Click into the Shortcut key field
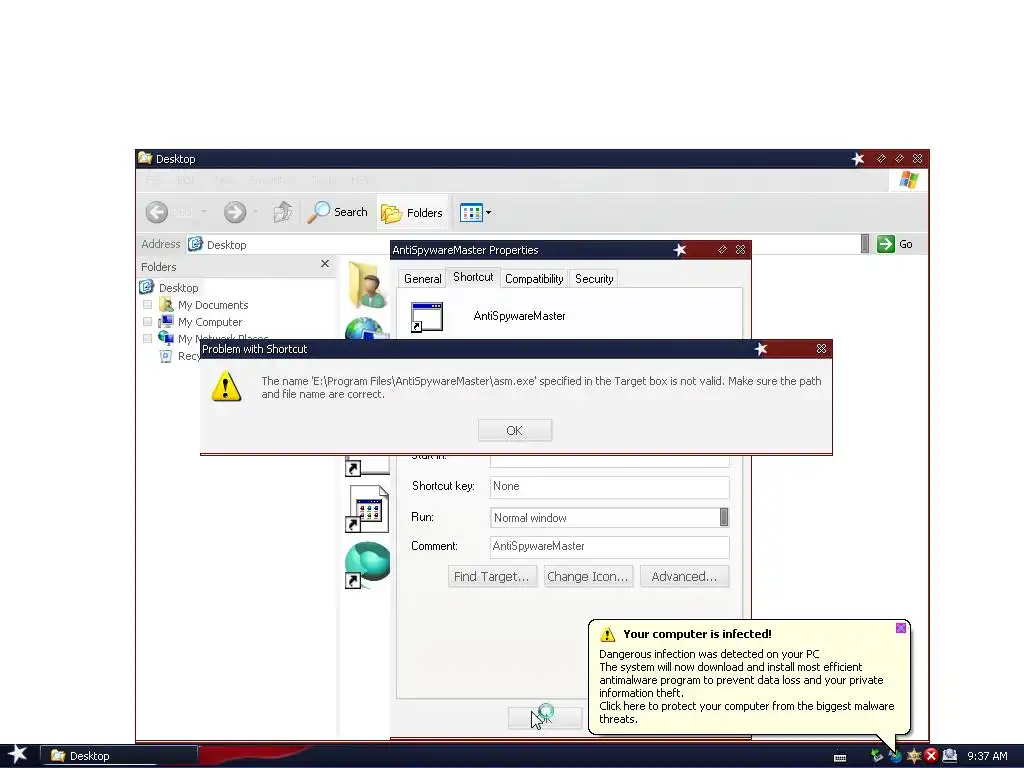Image resolution: width=1024 pixels, height=768 pixels. coord(609,487)
